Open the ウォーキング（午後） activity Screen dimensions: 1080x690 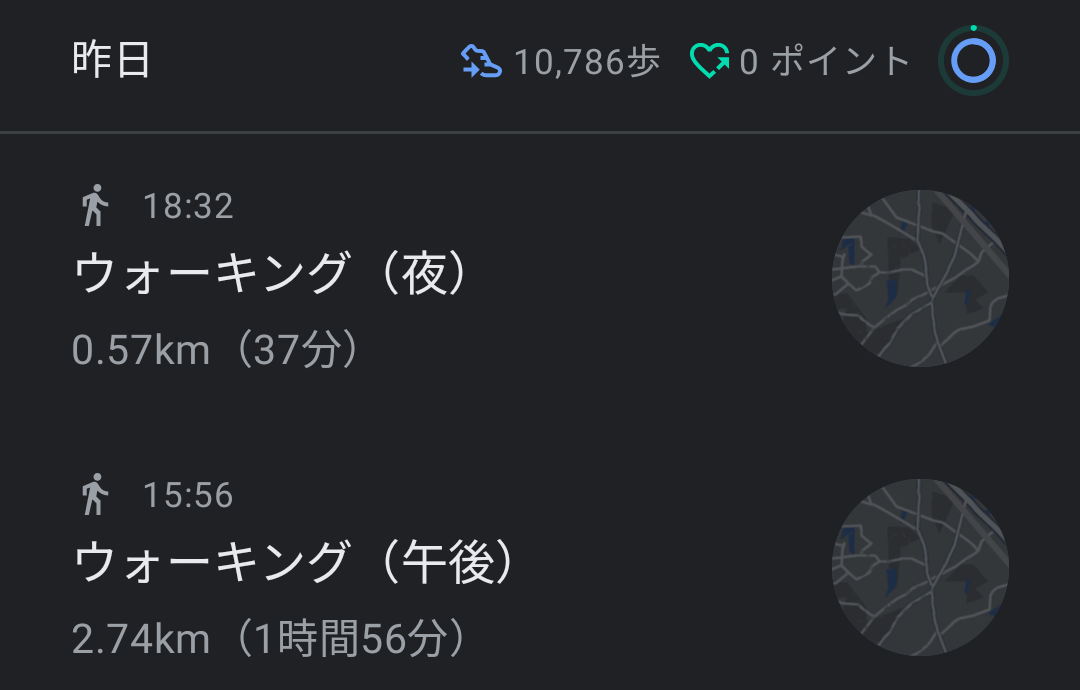[295, 563]
